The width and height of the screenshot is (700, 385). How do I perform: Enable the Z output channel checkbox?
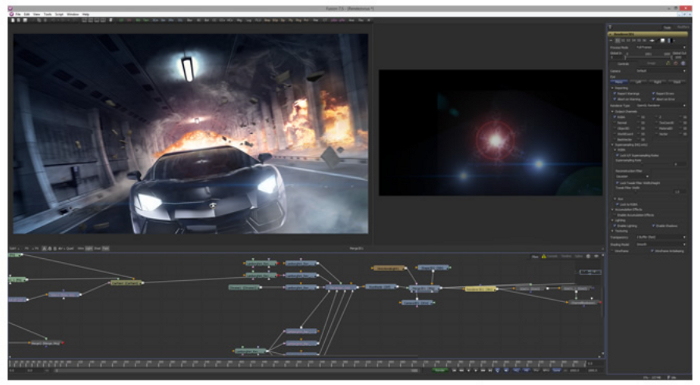(x=657, y=117)
